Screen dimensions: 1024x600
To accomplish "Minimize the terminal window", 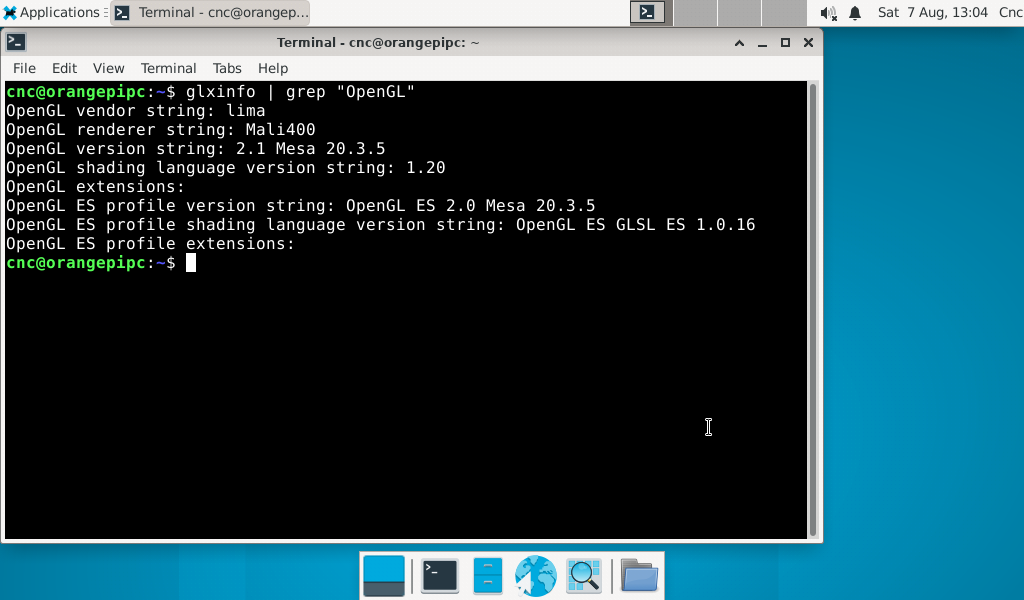I will pyautogui.click(x=762, y=43).
